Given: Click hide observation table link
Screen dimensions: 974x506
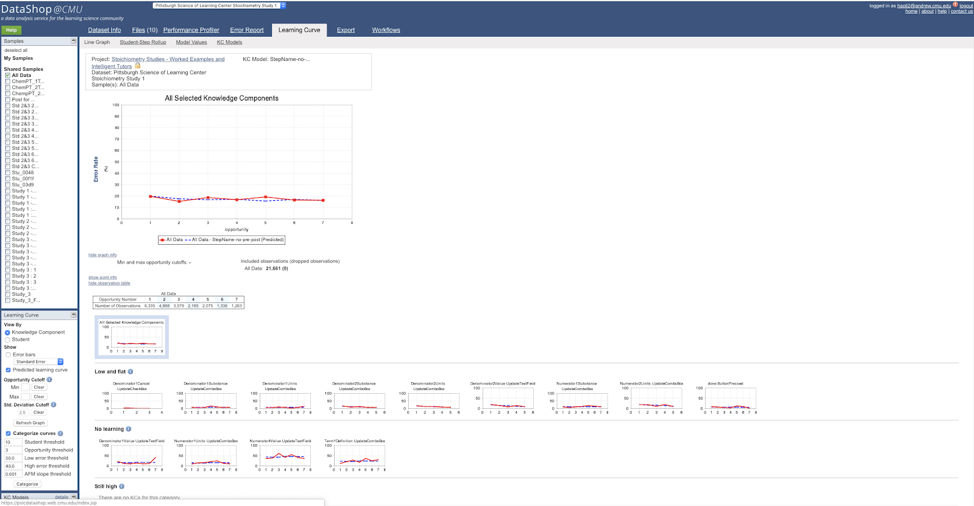Looking at the screenshot, I should (x=109, y=283).
